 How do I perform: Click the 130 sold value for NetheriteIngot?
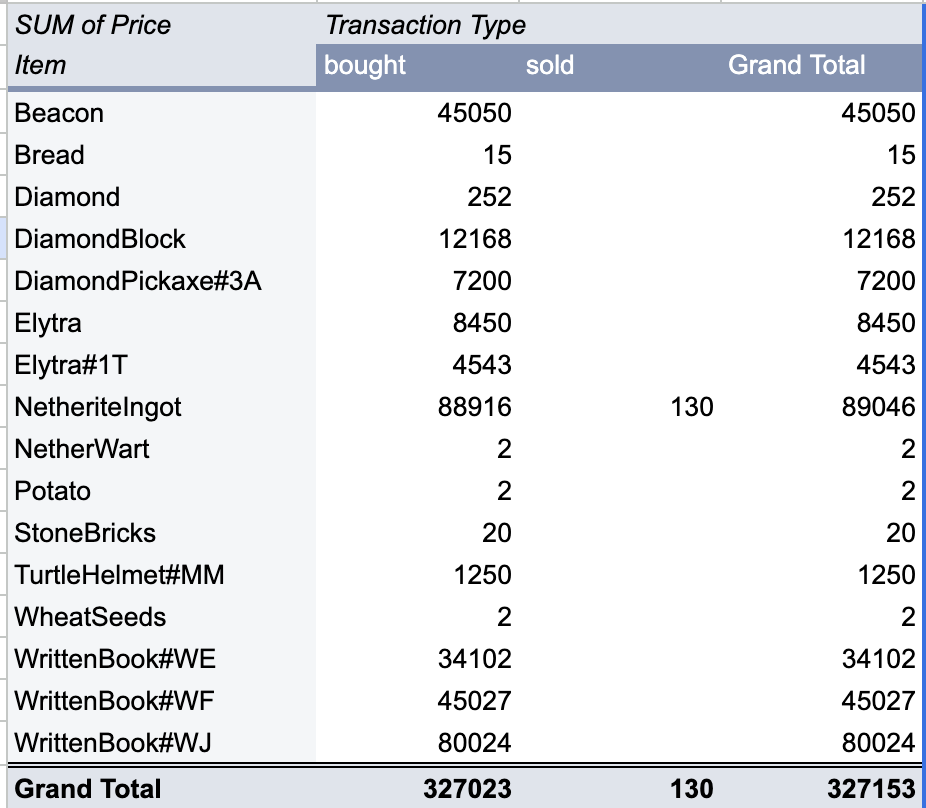(692, 407)
